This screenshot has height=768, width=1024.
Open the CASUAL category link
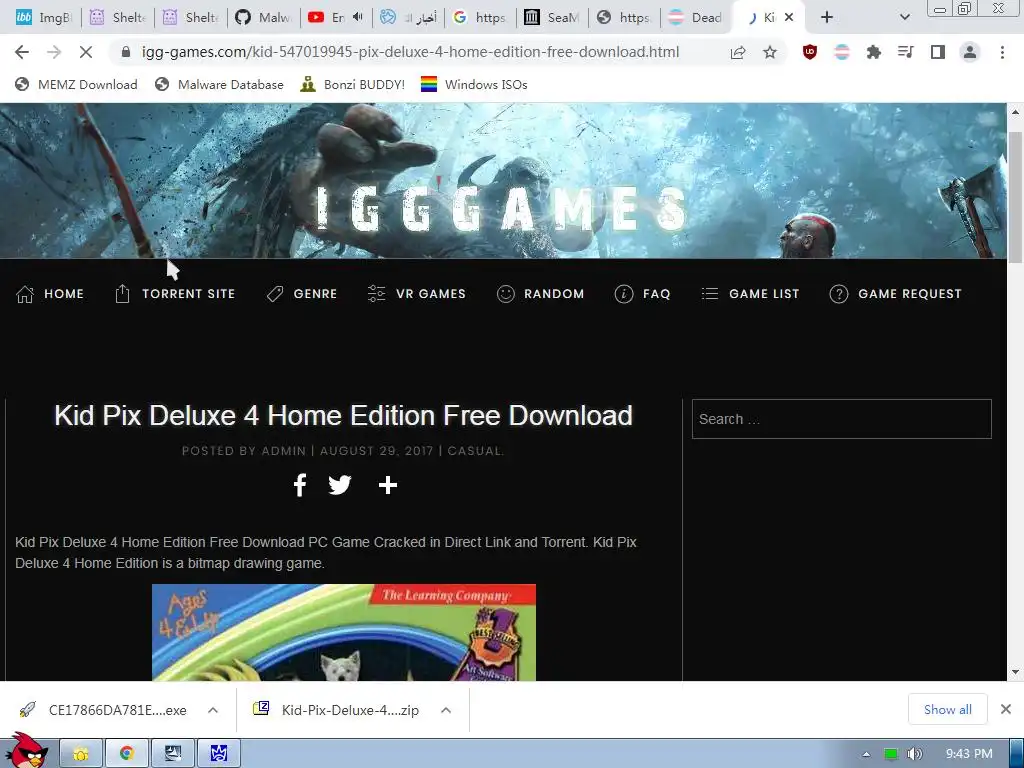[x=475, y=451]
